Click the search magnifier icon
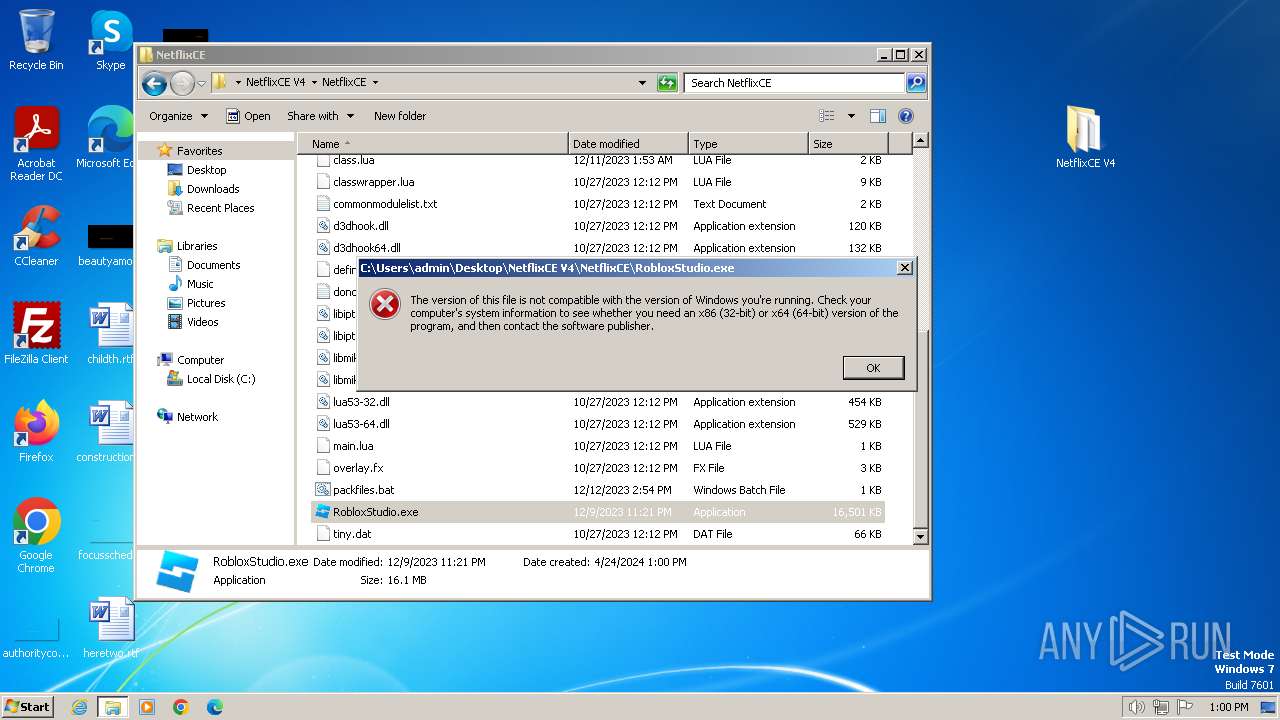This screenshot has height=720, width=1280. point(916,83)
